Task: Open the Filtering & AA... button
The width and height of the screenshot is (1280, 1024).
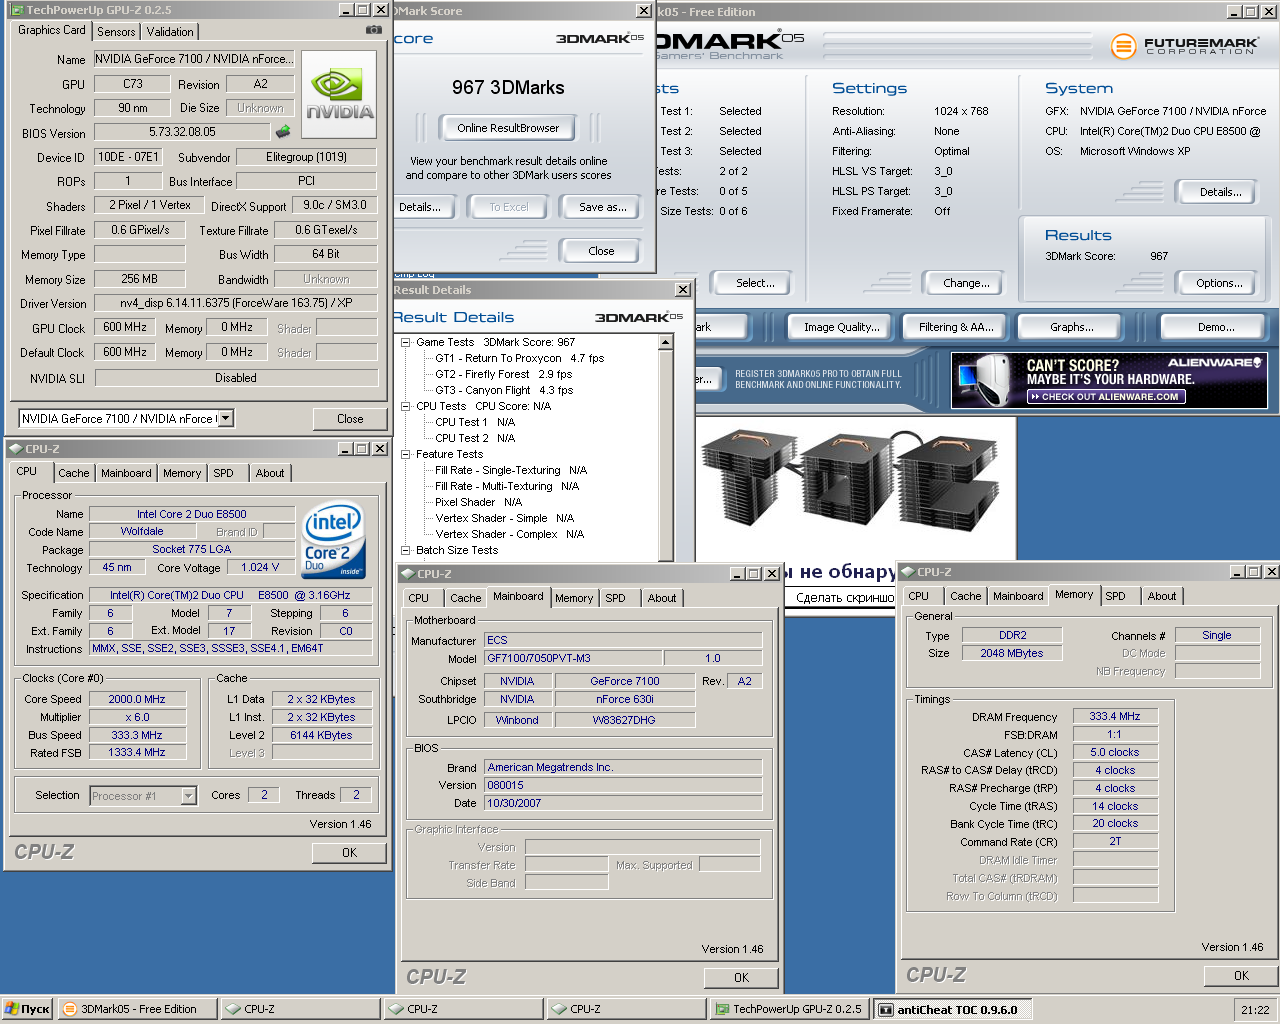Action: [957, 327]
